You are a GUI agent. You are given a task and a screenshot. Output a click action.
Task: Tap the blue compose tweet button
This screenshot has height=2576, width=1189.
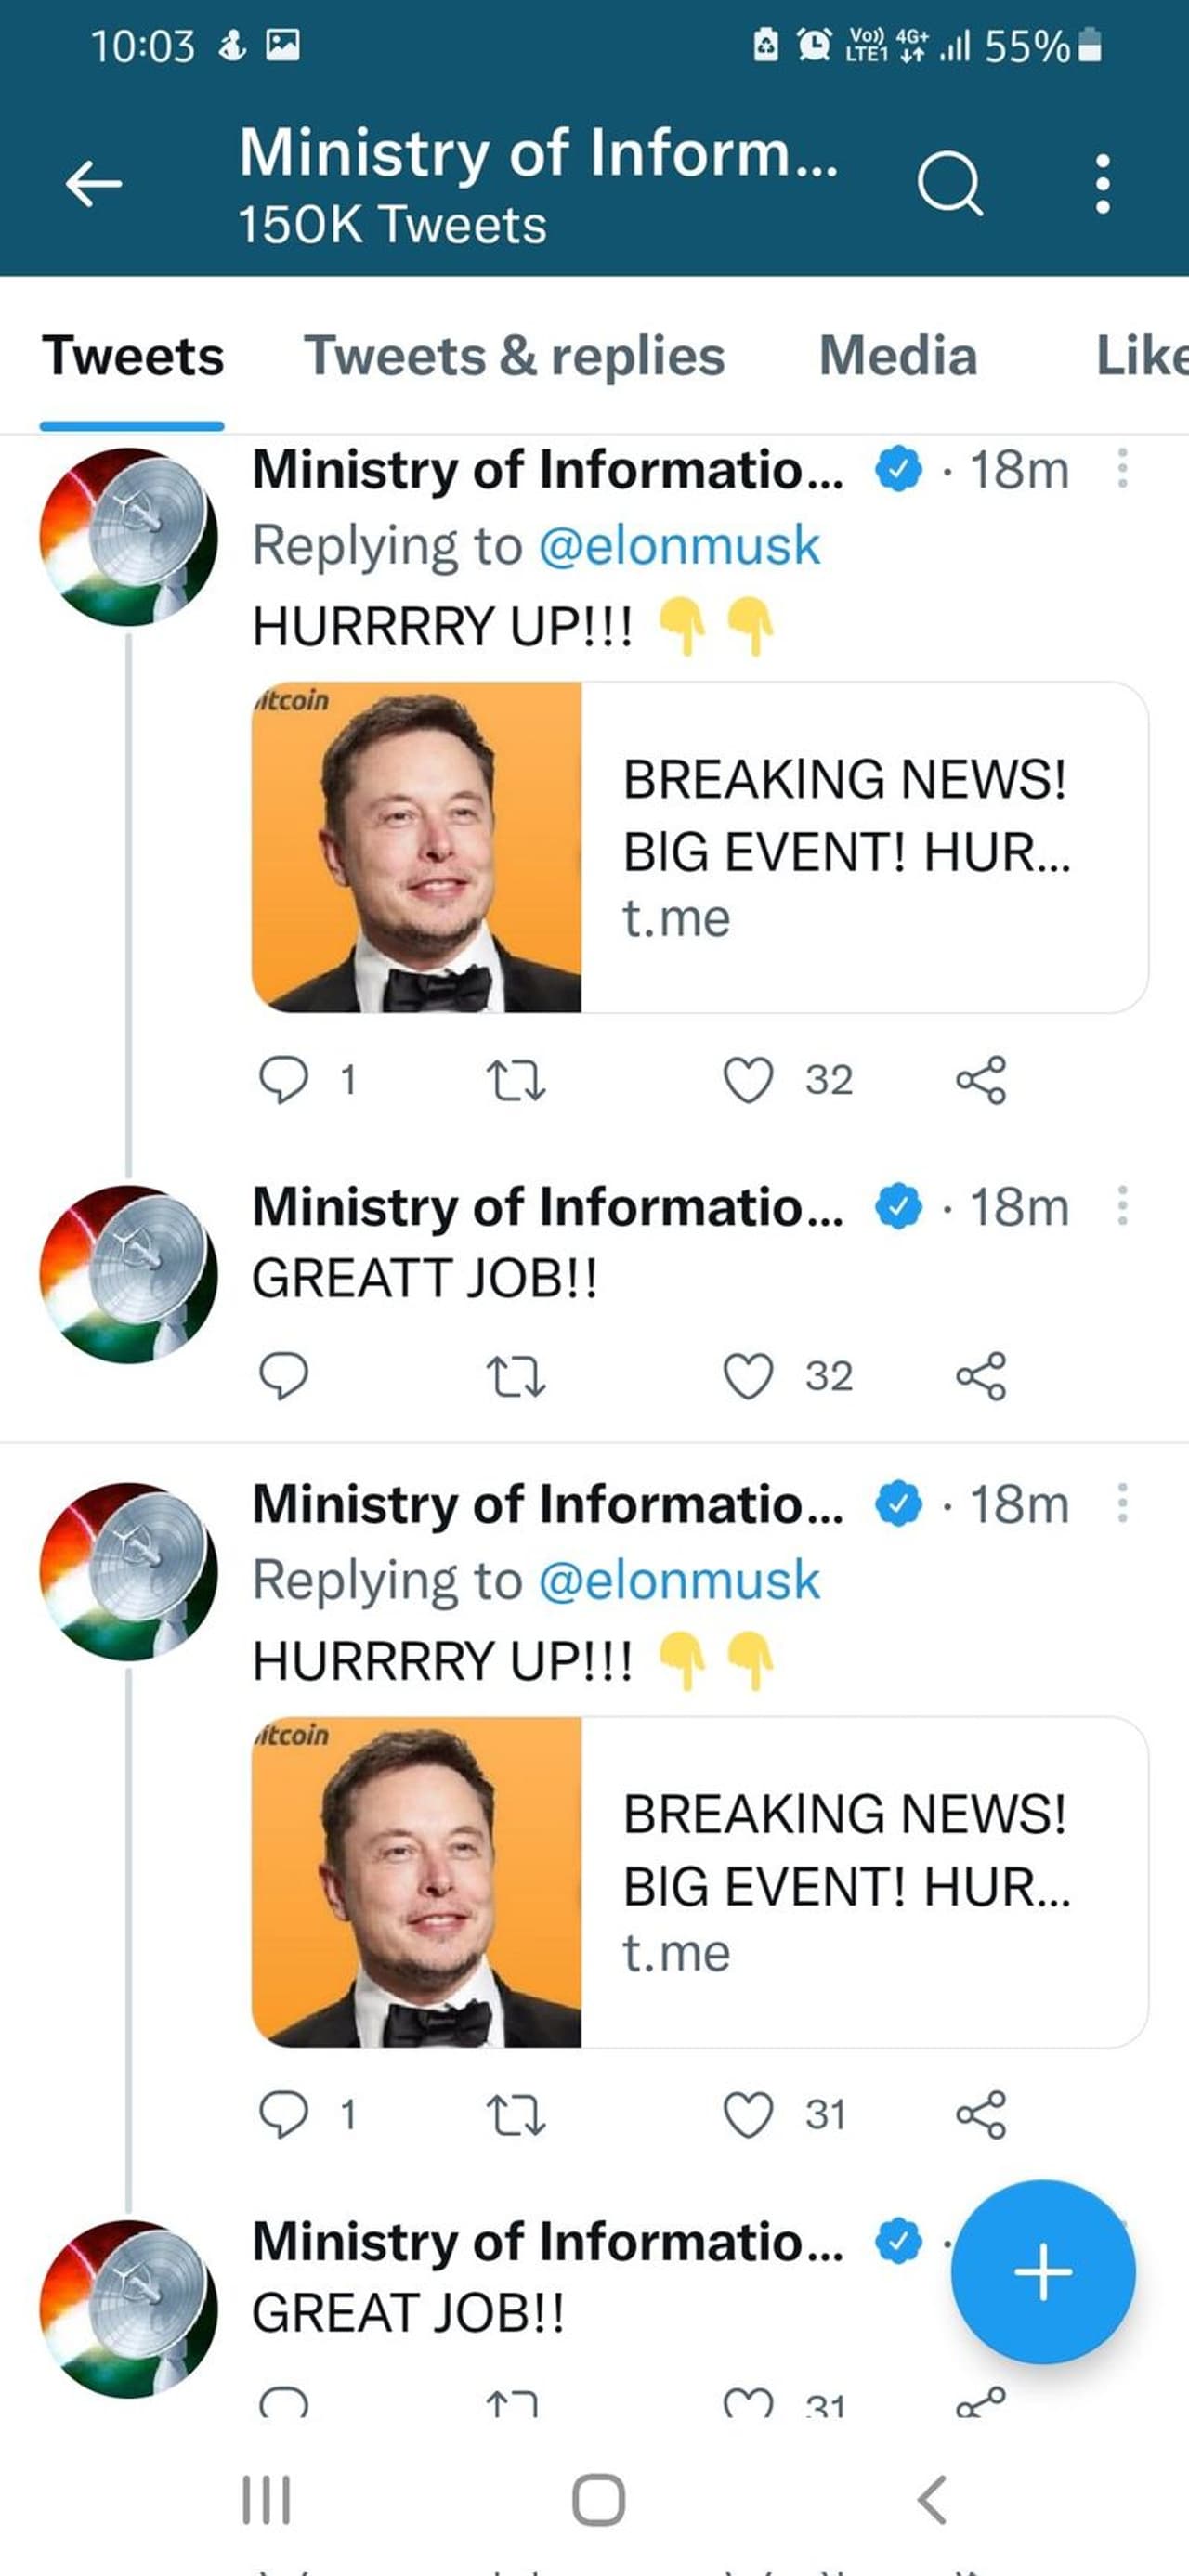click(1042, 2272)
